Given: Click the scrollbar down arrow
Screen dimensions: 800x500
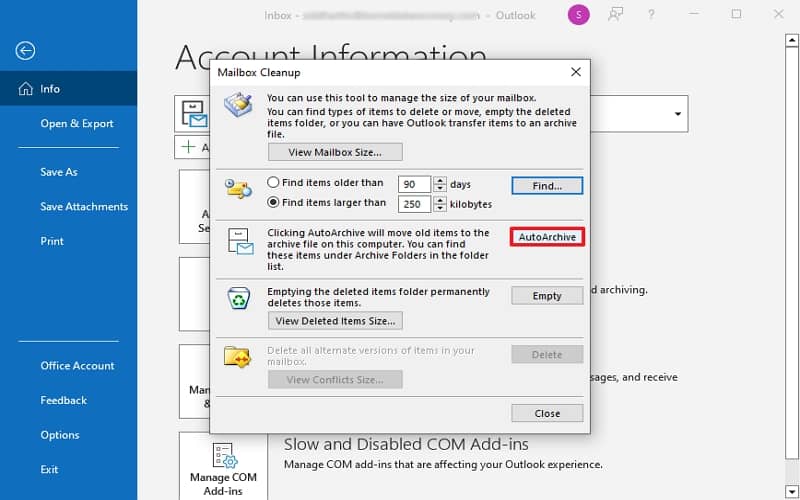Looking at the screenshot, I should (791, 491).
